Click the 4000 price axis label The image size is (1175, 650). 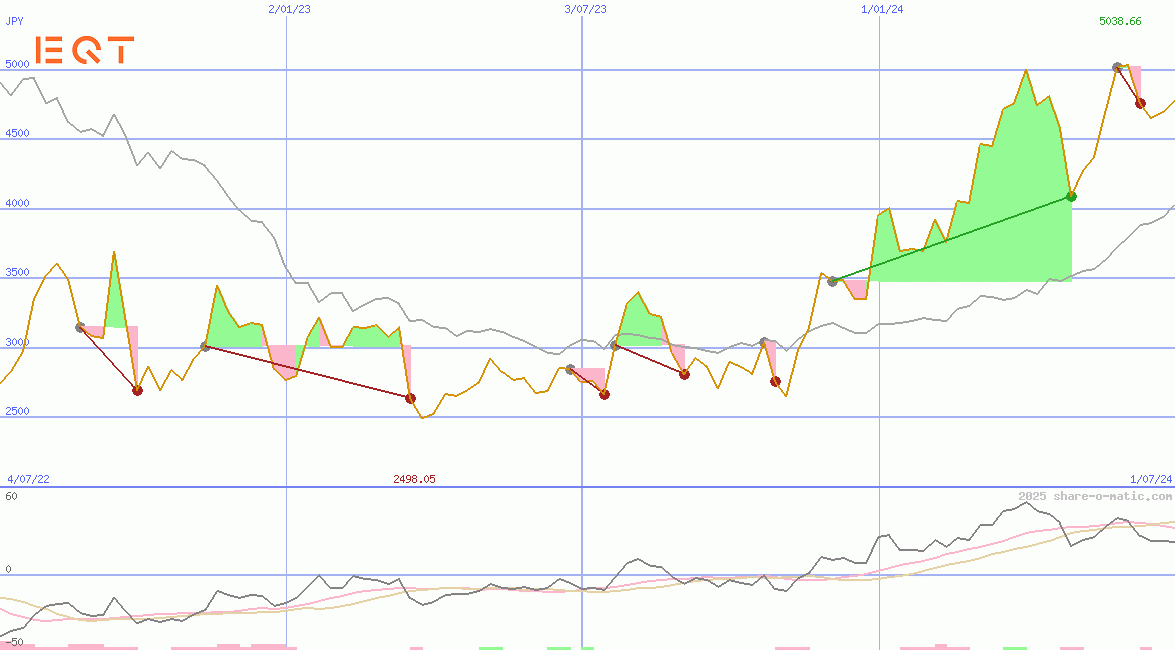[x=17, y=203]
